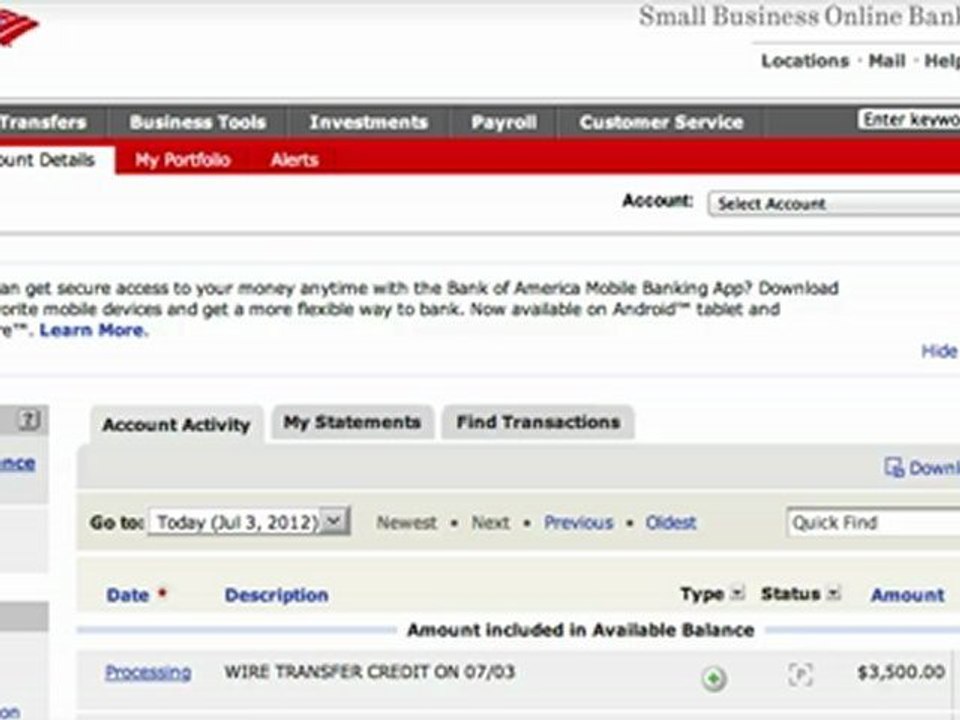The width and height of the screenshot is (960, 720).
Task: Click the Locations link
Action: (805, 61)
